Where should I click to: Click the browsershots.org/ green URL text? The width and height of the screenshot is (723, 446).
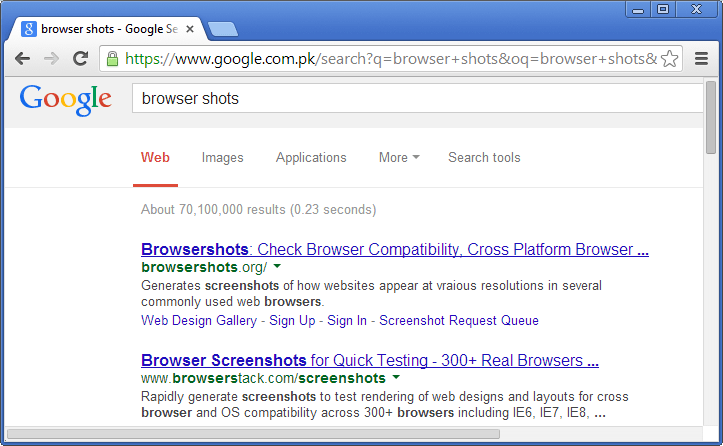coord(204,267)
